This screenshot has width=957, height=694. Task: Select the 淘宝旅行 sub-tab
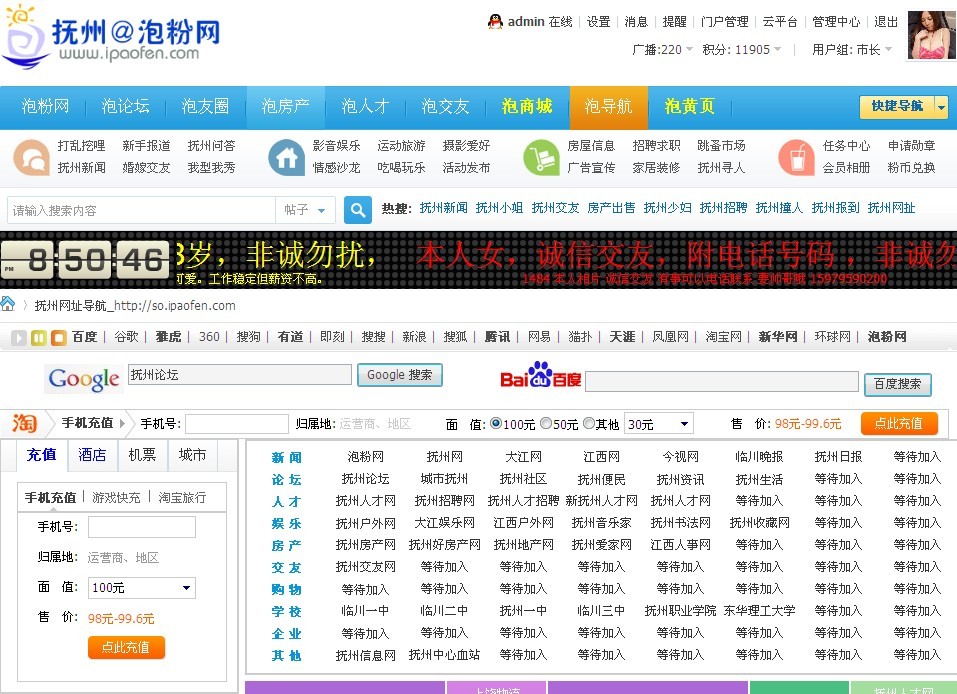click(x=182, y=497)
